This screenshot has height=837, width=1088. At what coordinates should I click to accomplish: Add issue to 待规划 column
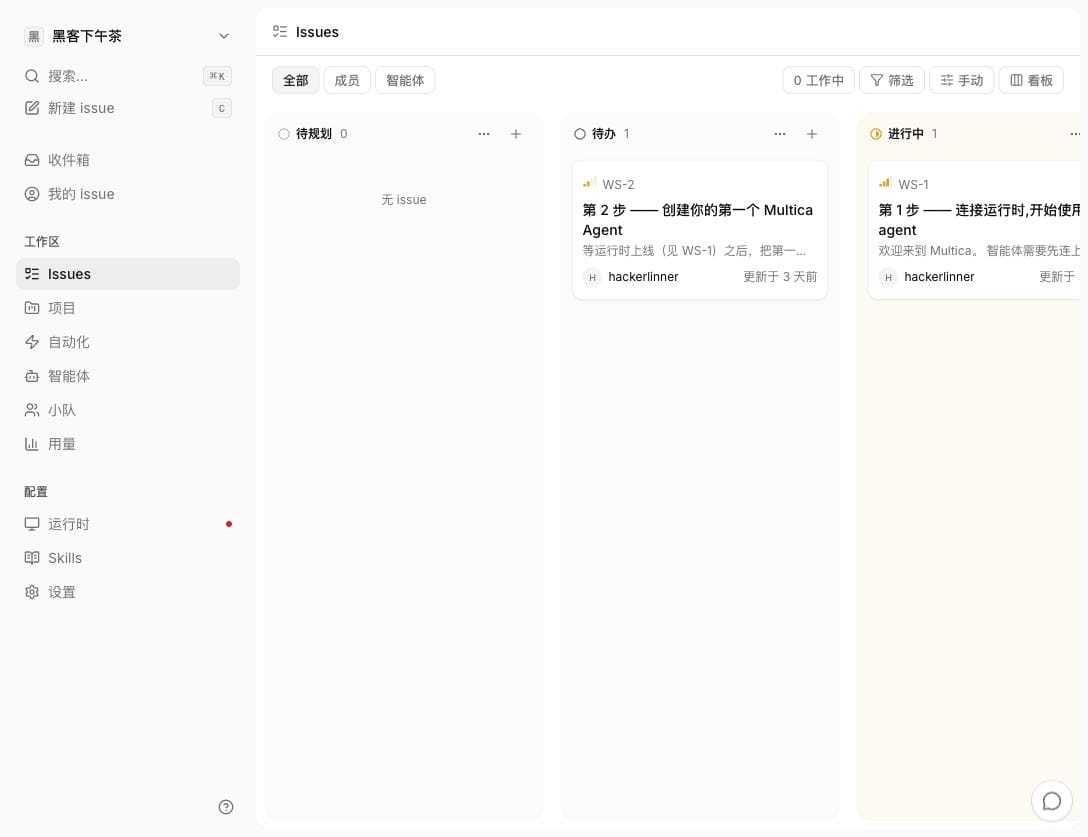click(516, 134)
